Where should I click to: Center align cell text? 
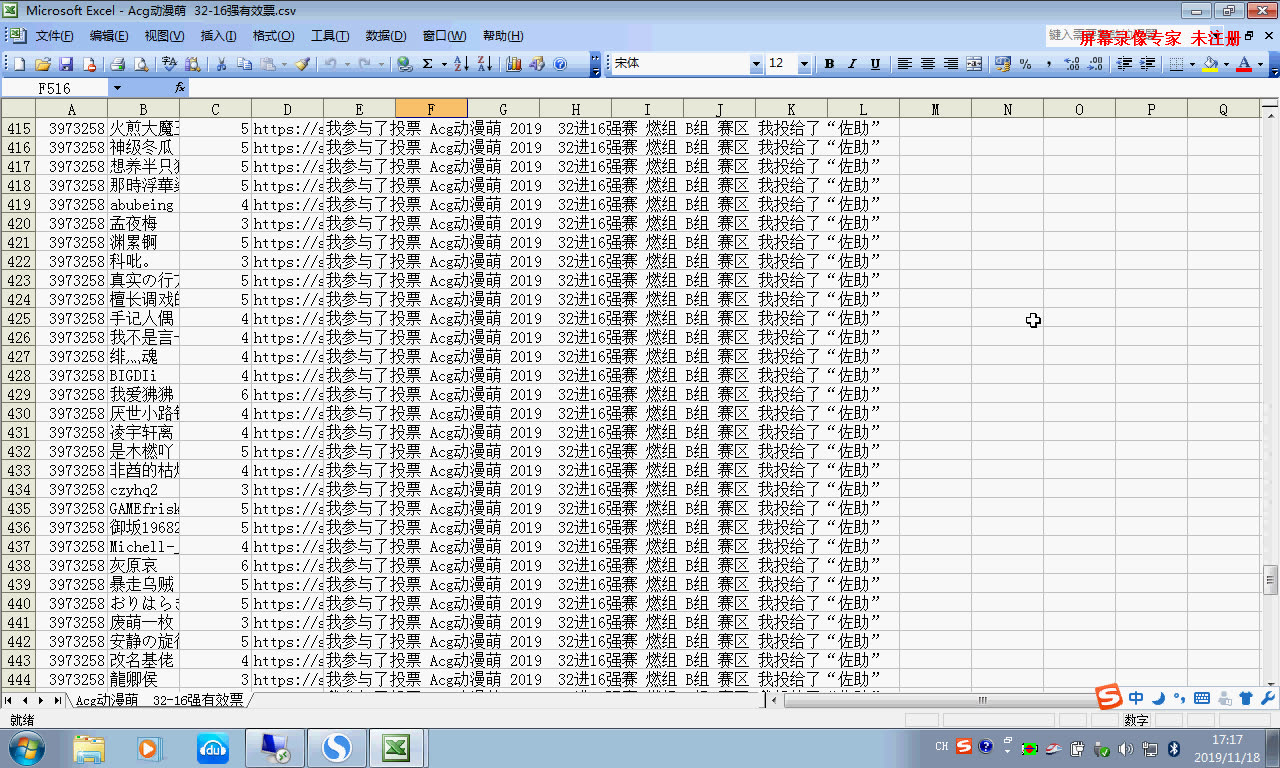pyautogui.click(x=927, y=64)
